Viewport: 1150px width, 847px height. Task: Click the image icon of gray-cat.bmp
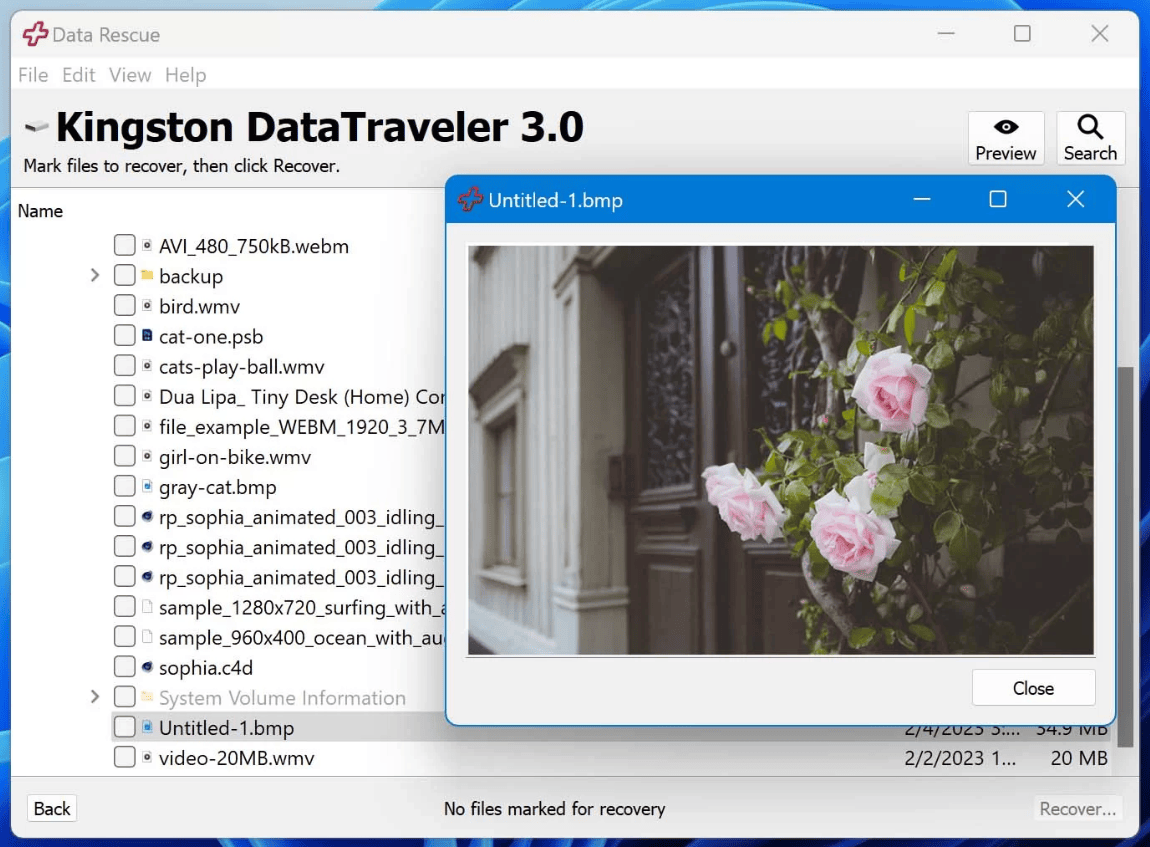pos(147,485)
